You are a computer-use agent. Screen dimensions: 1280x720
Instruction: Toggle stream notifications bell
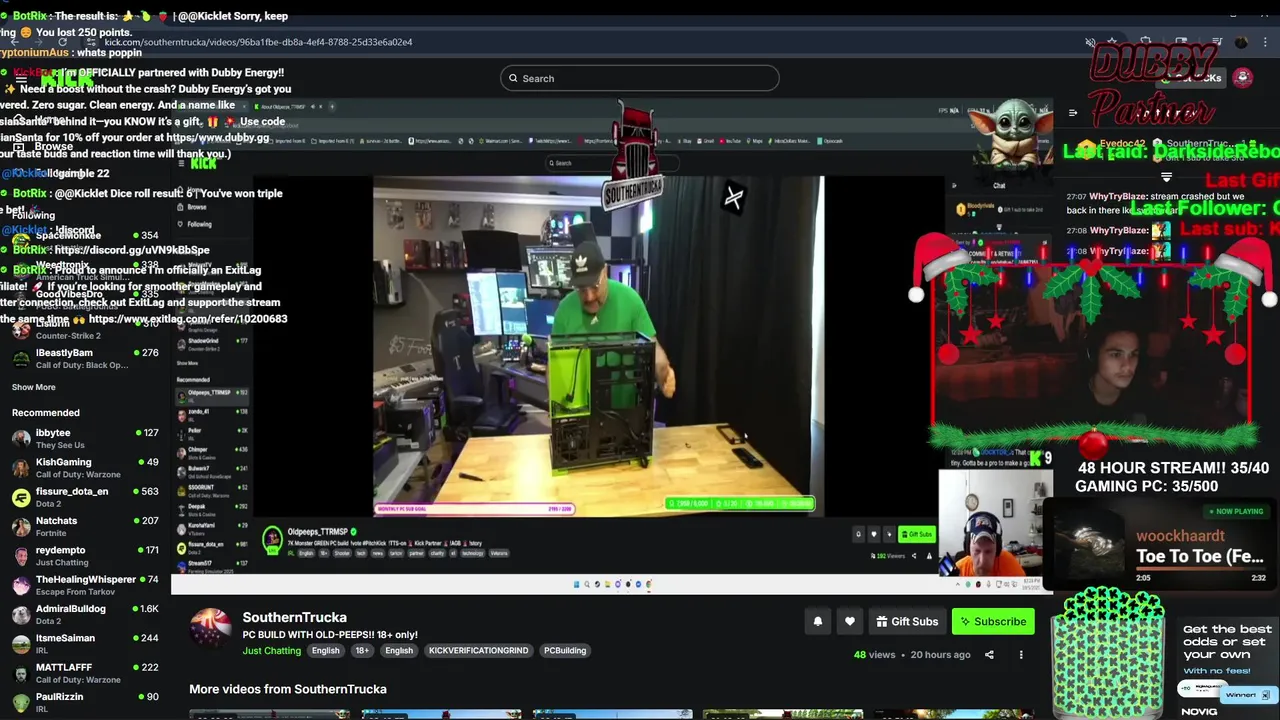point(817,621)
